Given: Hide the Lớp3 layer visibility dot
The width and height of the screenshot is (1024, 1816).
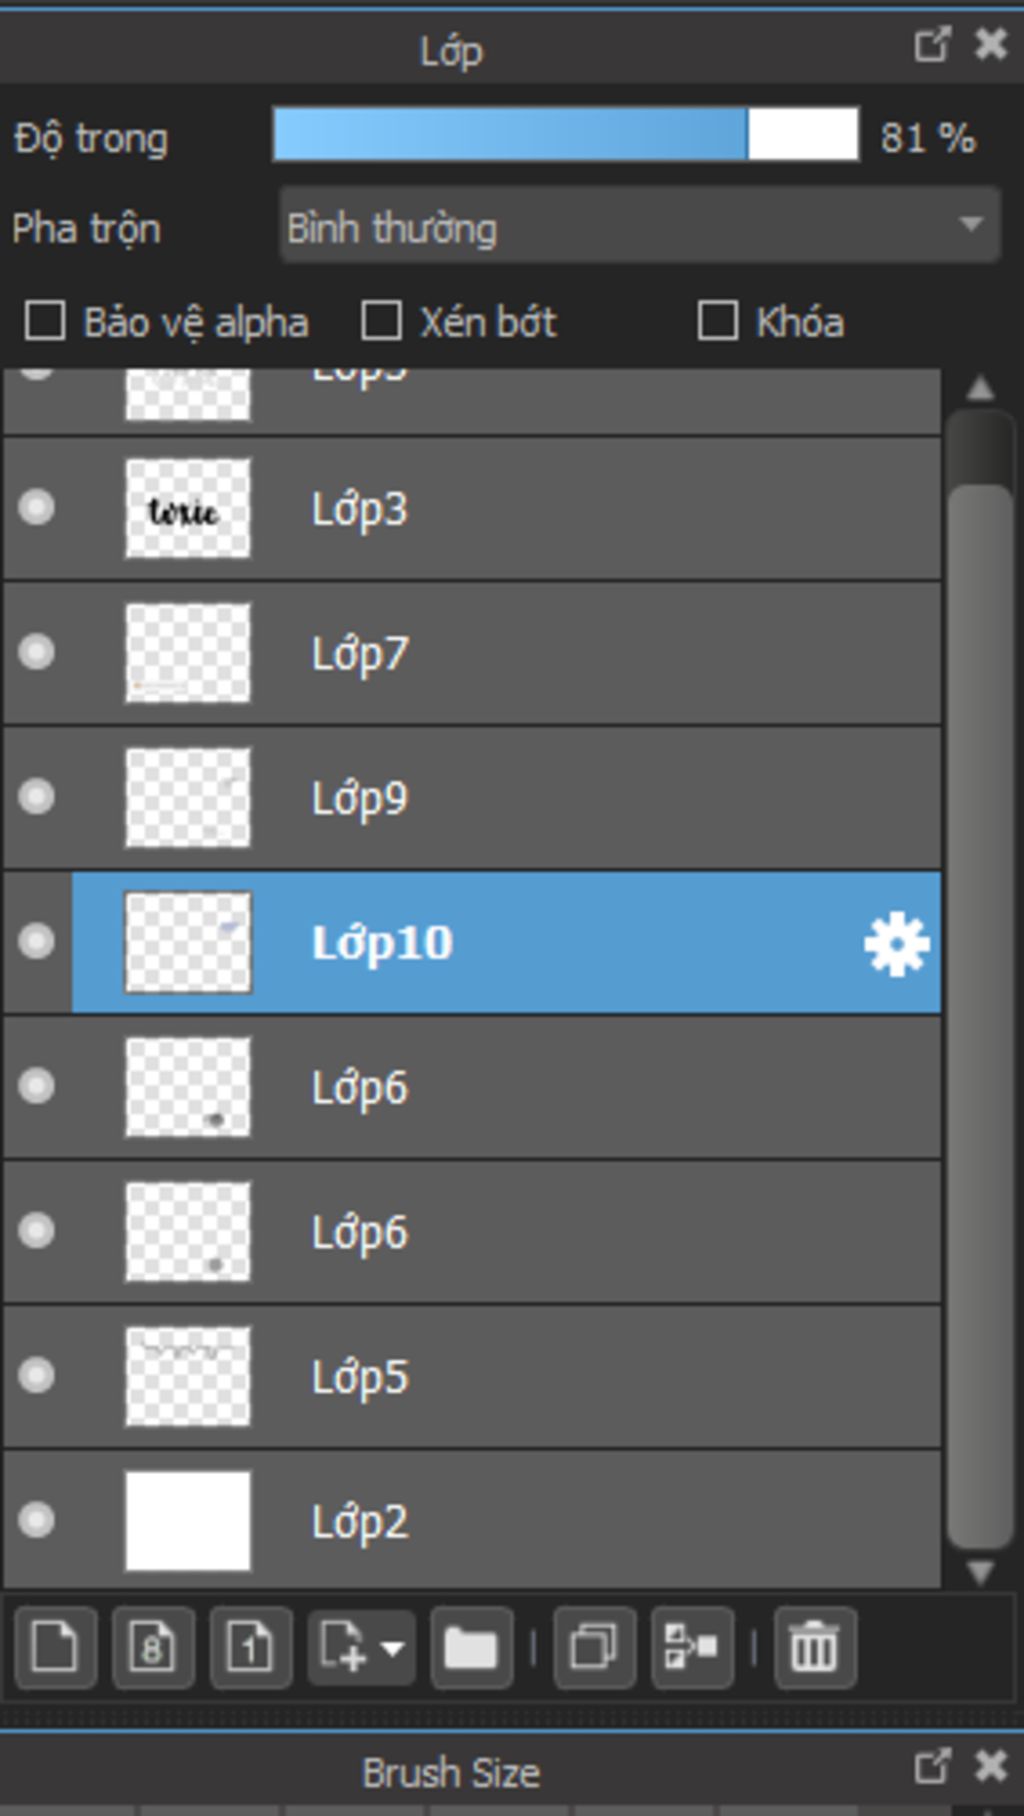Looking at the screenshot, I should coord(37,508).
